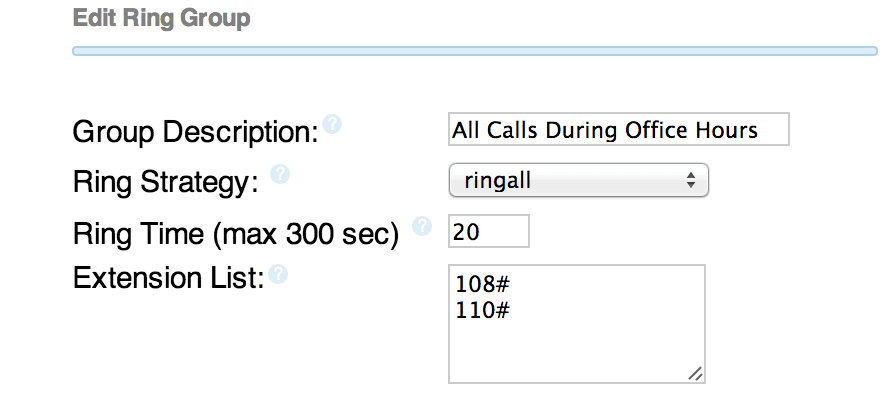The height and width of the screenshot is (394, 890).
Task: Select the 'ringall' text in combo box
Action: 498,181
